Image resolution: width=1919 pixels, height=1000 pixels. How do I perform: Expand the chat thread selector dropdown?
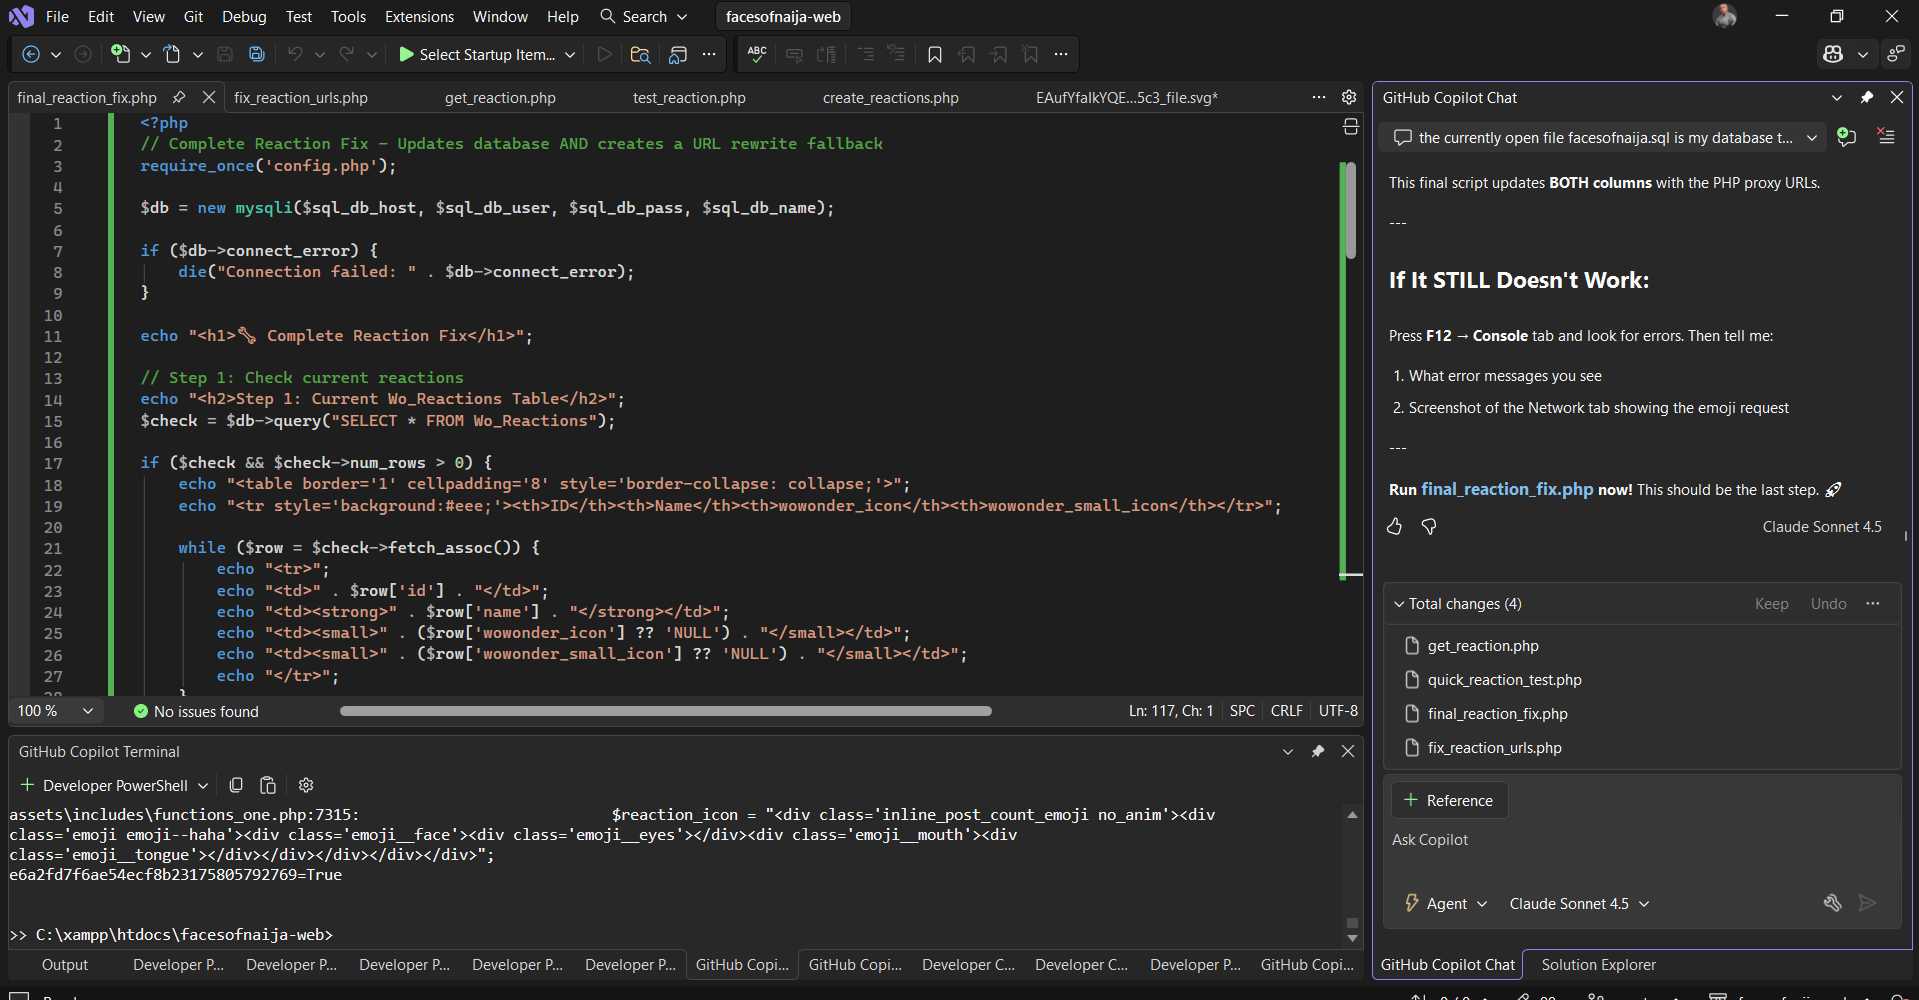point(1811,138)
